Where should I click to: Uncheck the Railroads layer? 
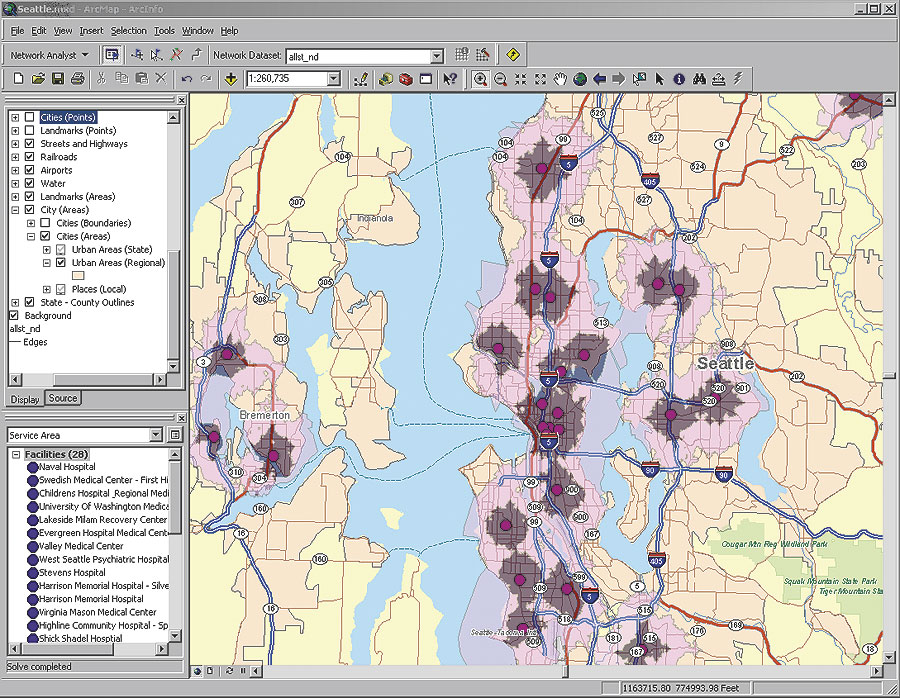point(29,157)
